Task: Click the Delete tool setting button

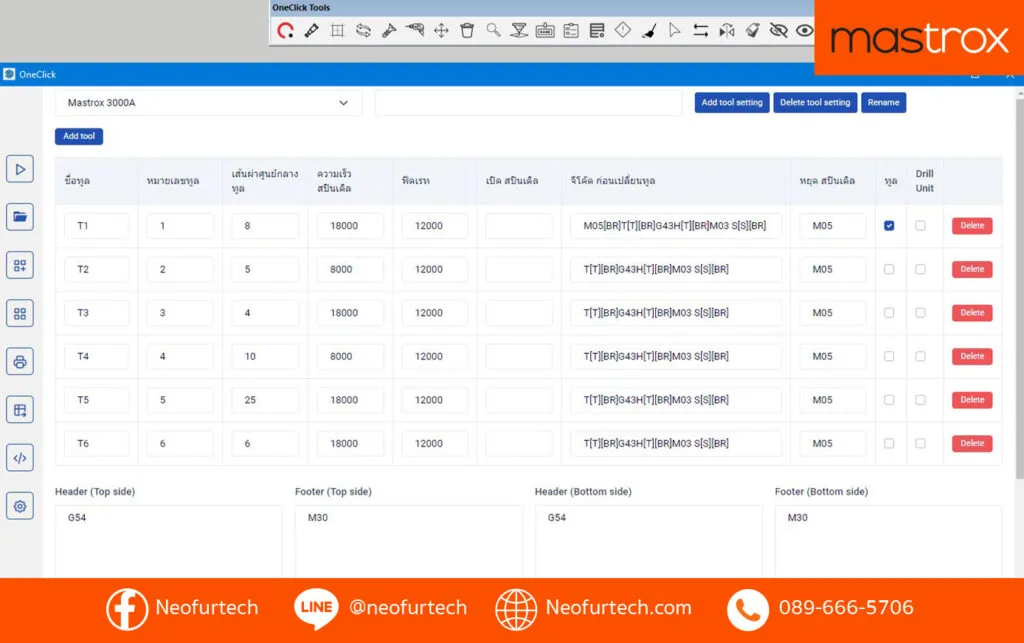Action: click(x=815, y=102)
